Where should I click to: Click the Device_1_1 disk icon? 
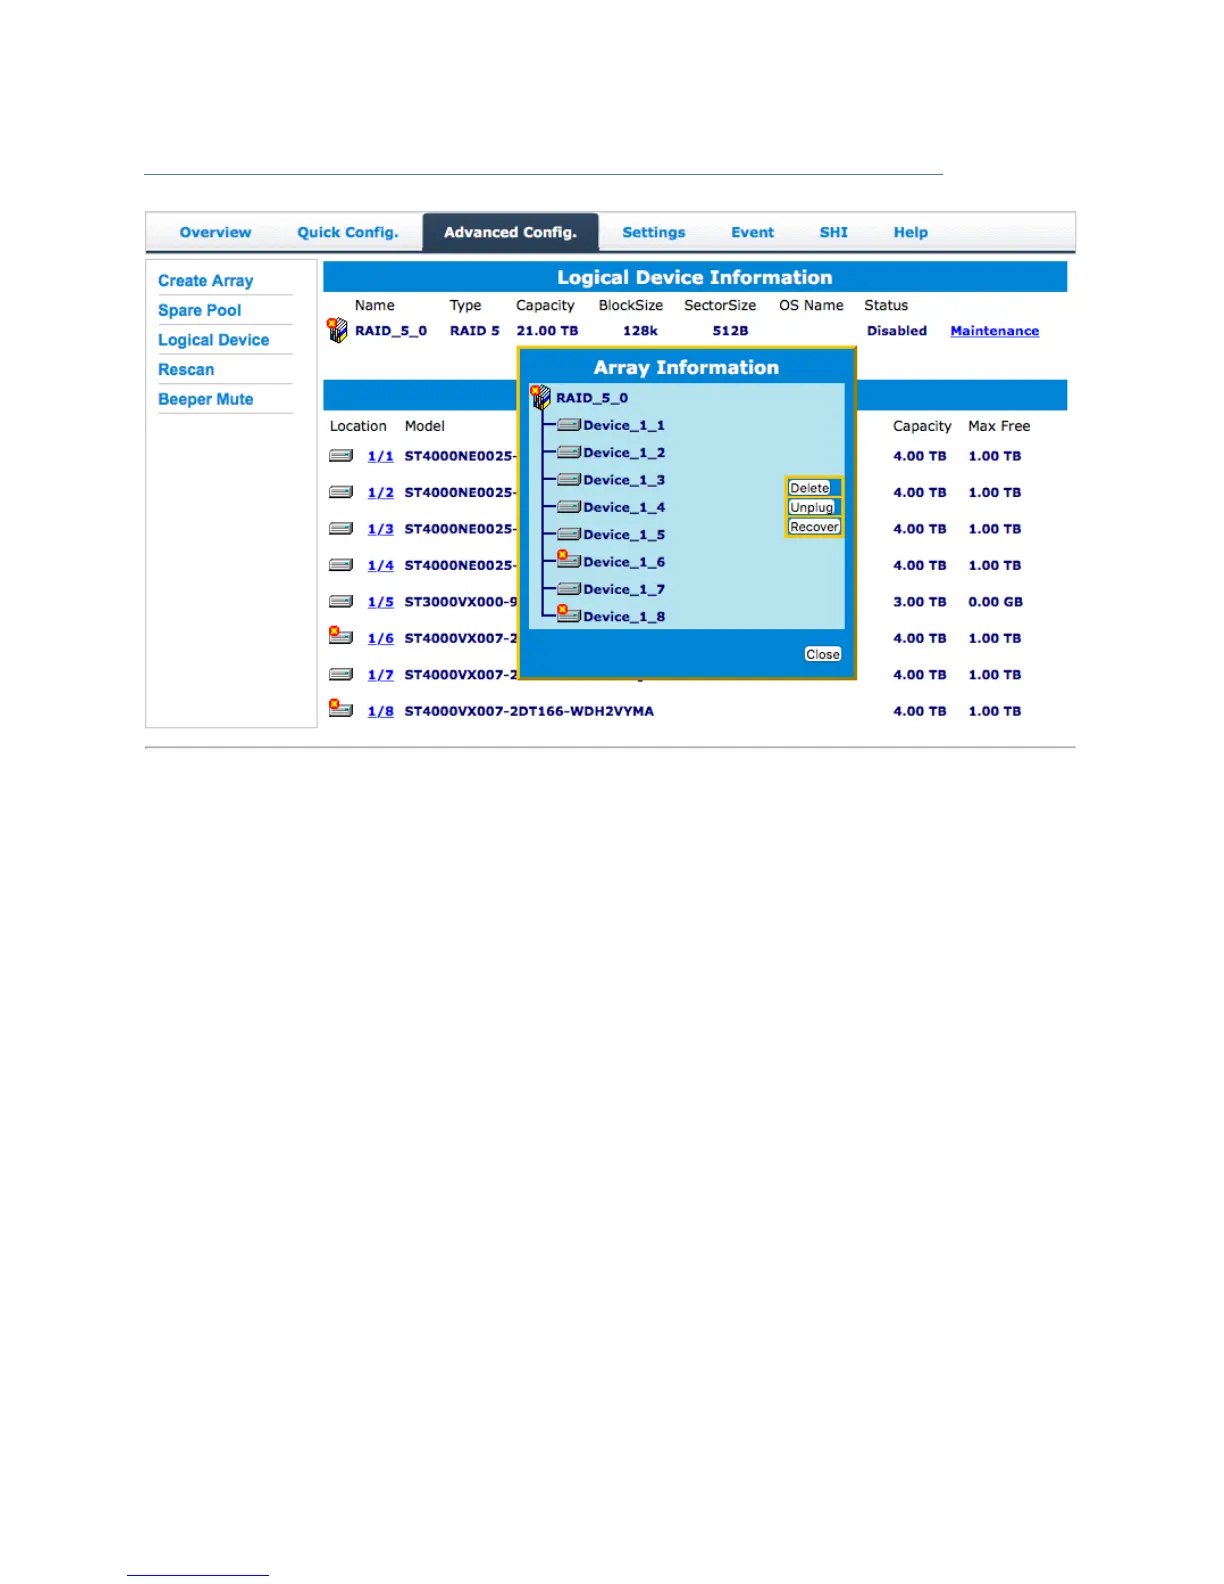click(569, 425)
